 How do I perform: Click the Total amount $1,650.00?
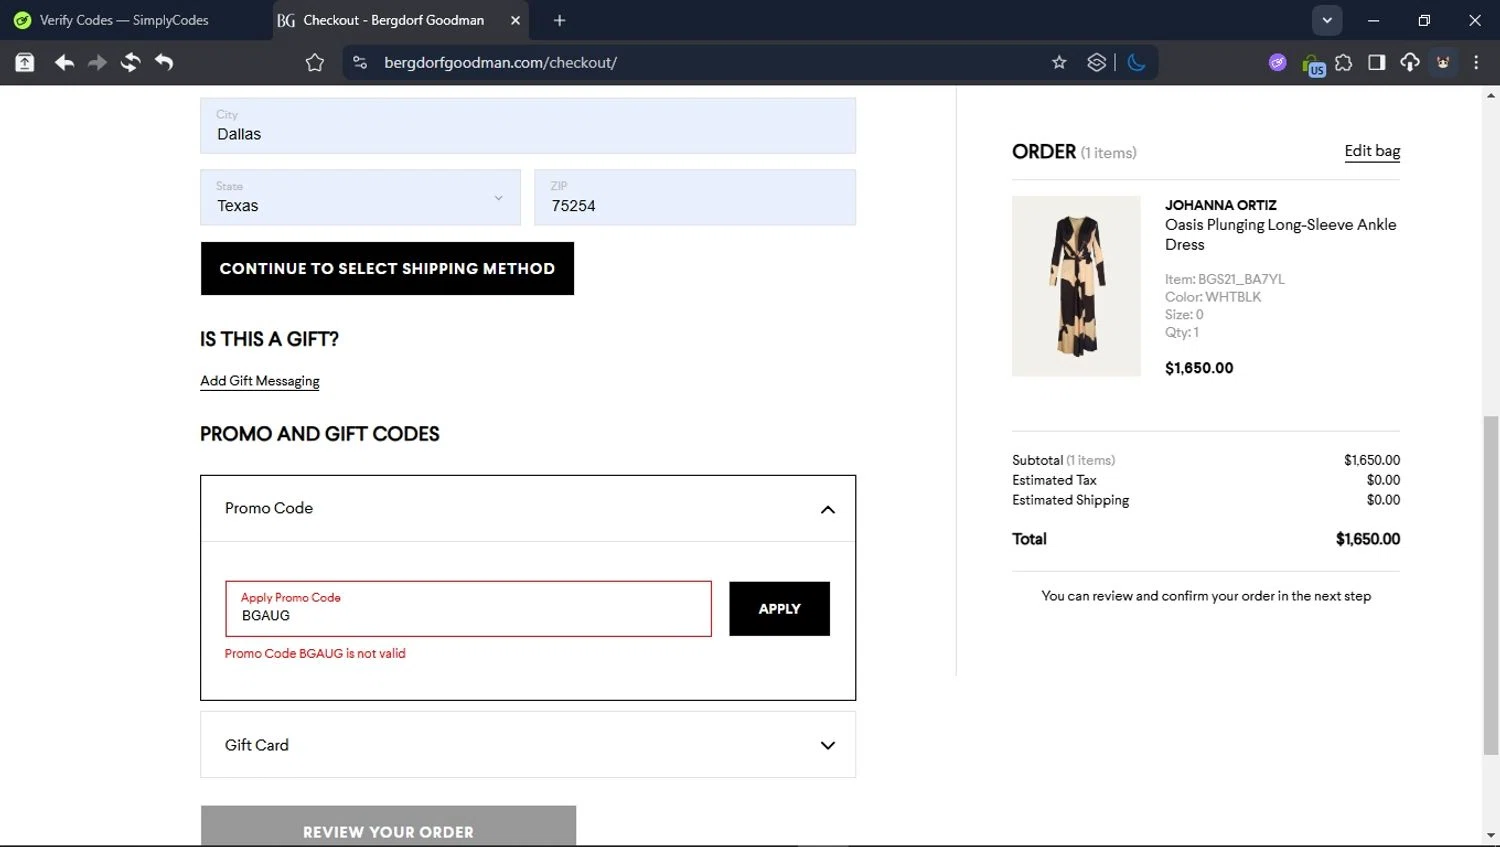[x=1367, y=539]
